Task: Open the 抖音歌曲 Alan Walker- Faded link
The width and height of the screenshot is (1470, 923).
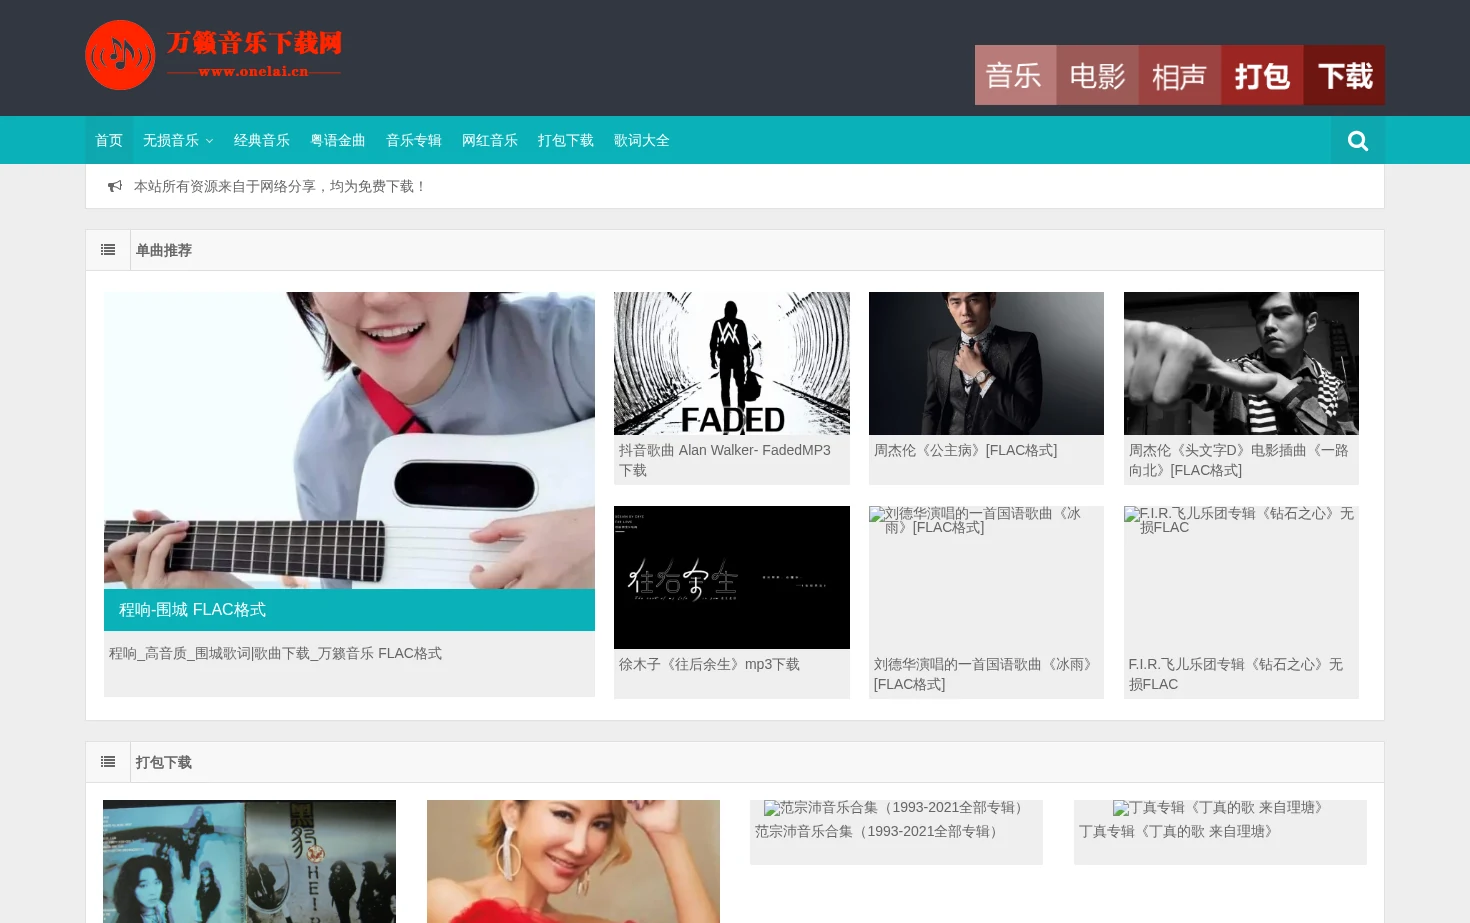Action: tap(726, 460)
